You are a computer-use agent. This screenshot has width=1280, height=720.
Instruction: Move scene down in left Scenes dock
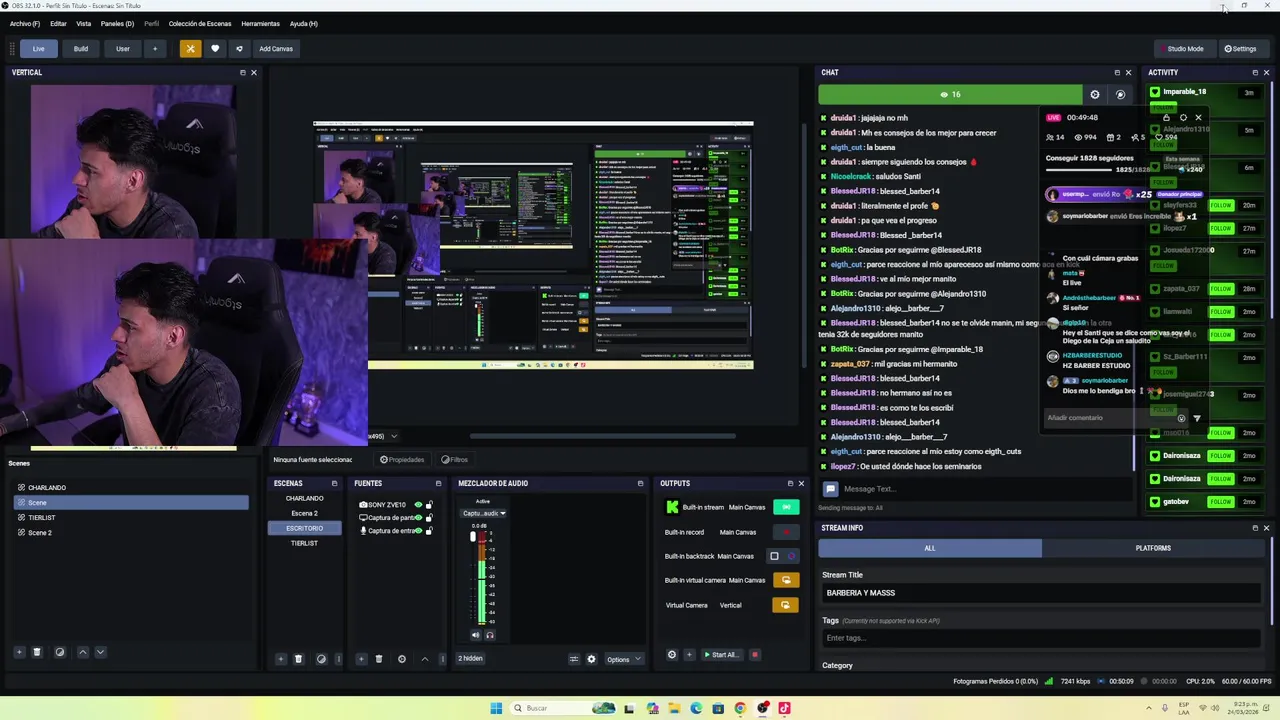(100, 652)
